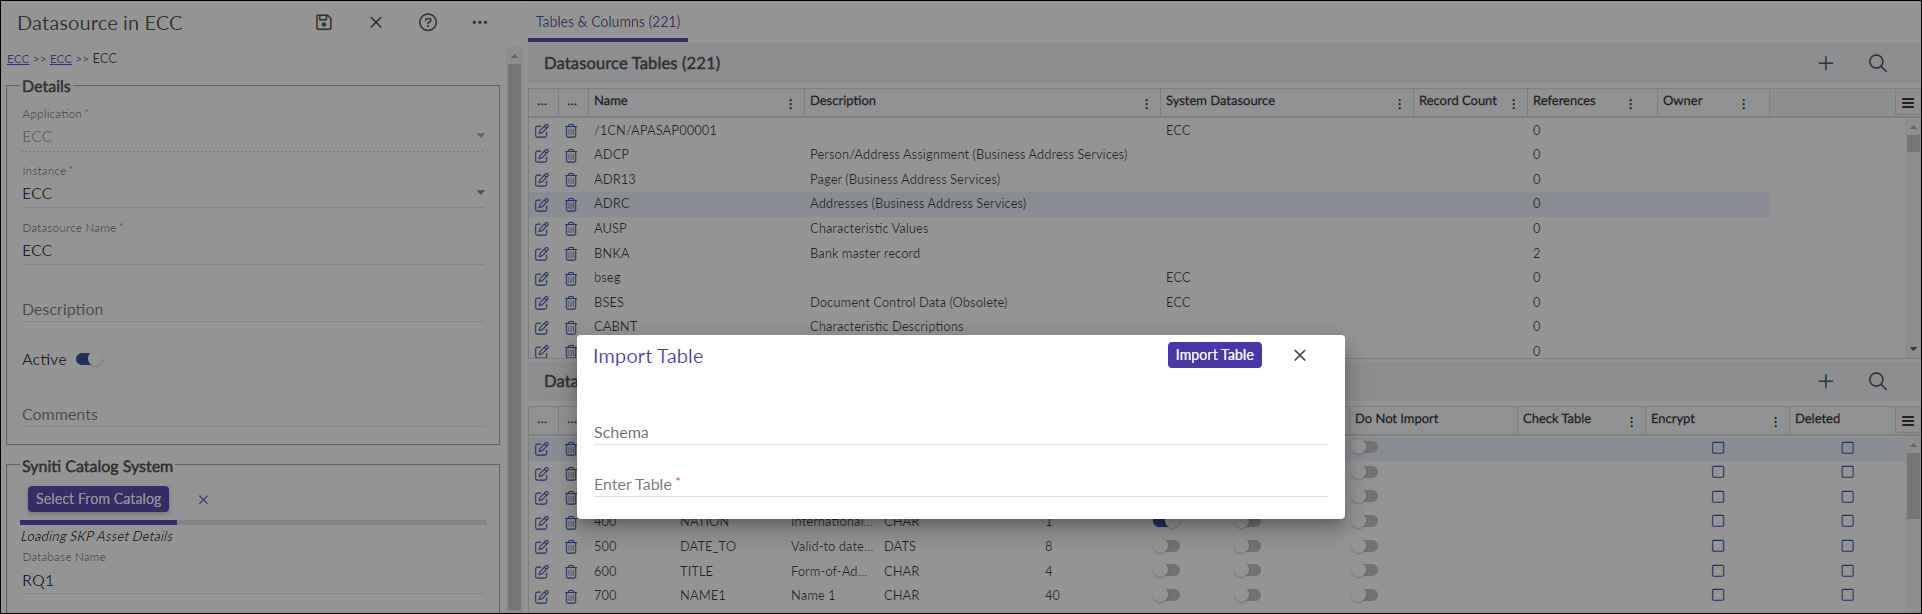This screenshot has height=614, width=1922.
Task: Edit the ADCP table row
Action: (542, 155)
